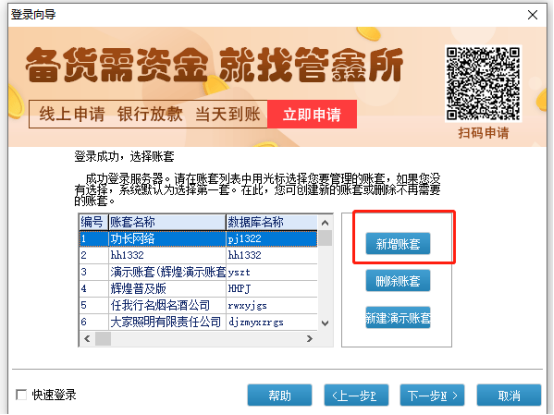Select account row hh1332

pos(198,255)
